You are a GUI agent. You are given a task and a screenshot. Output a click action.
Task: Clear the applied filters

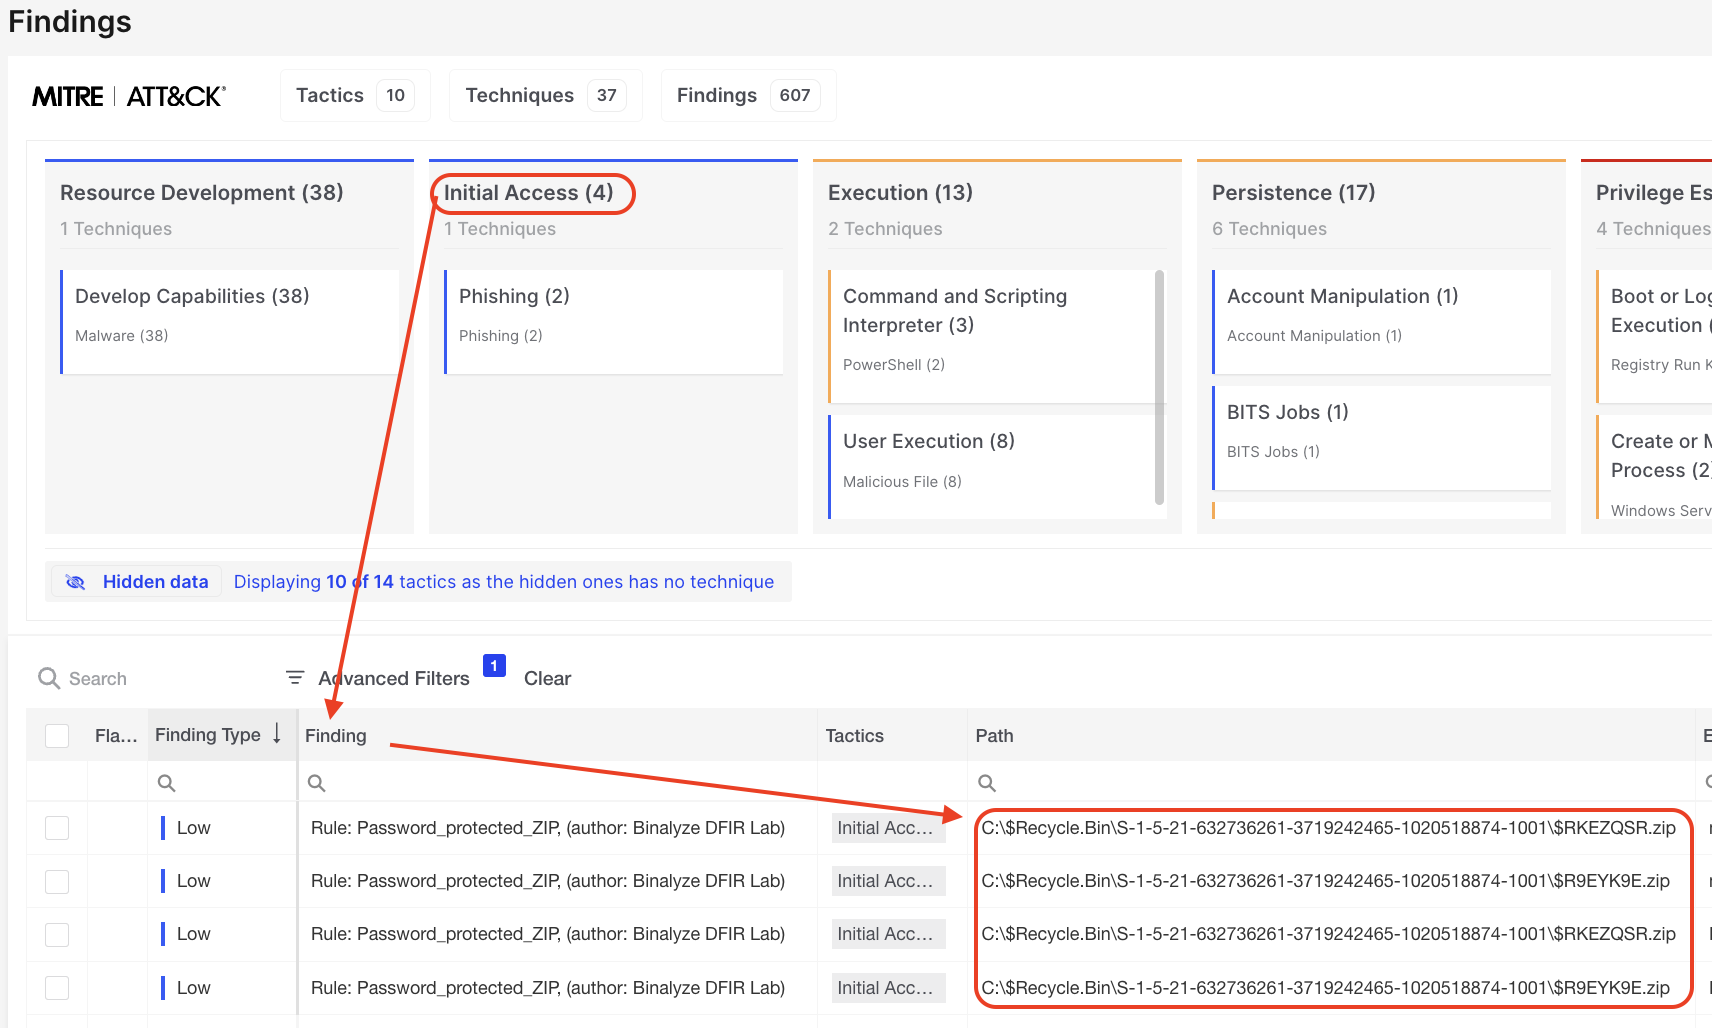click(x=547, y=678)
